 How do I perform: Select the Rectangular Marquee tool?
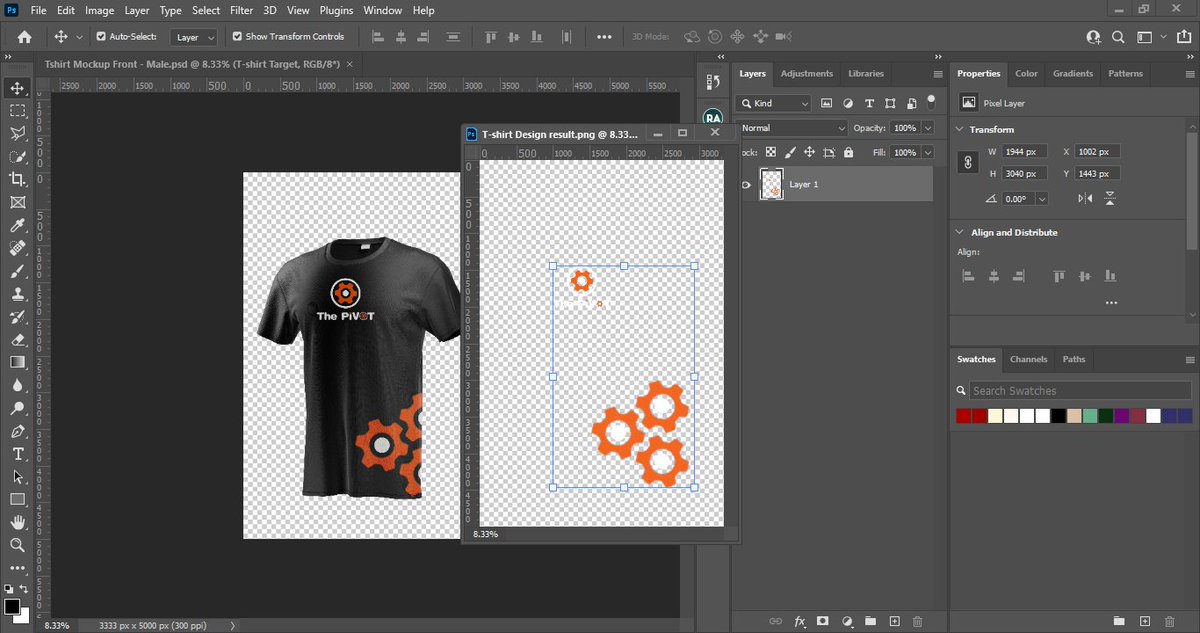click(x=17, y=111)
